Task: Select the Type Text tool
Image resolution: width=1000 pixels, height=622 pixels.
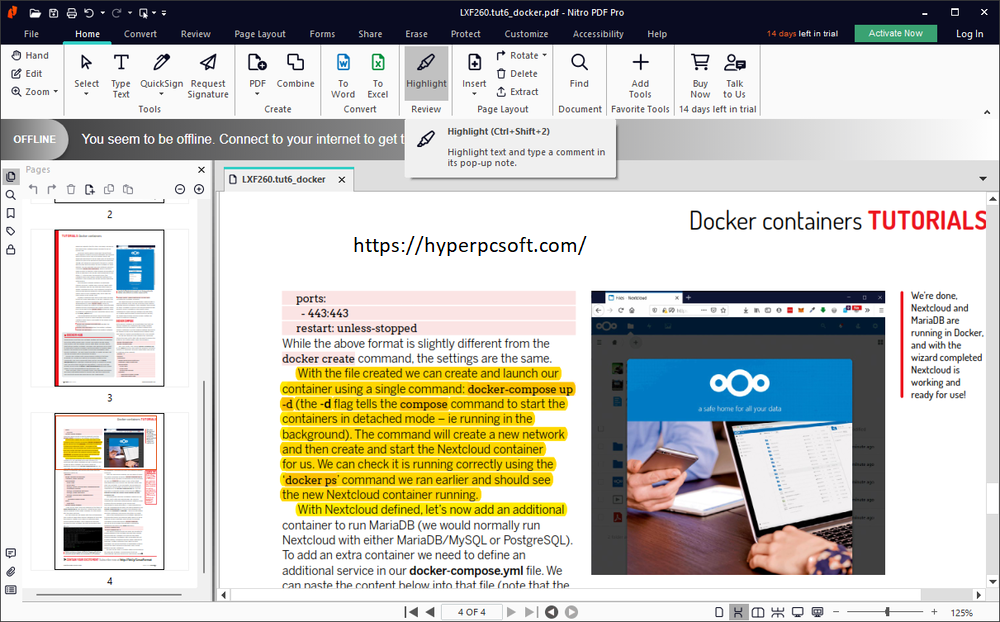Action: pyautogui.click(x=121, y=73)
